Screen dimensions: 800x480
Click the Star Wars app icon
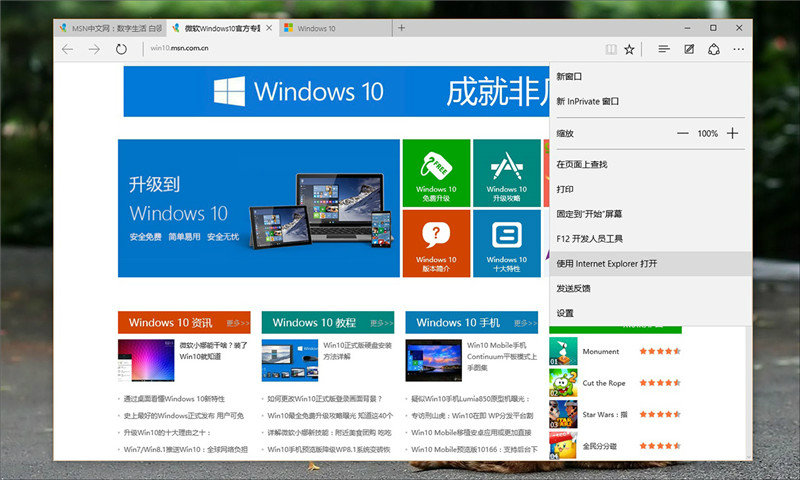[x=563, y=414]
